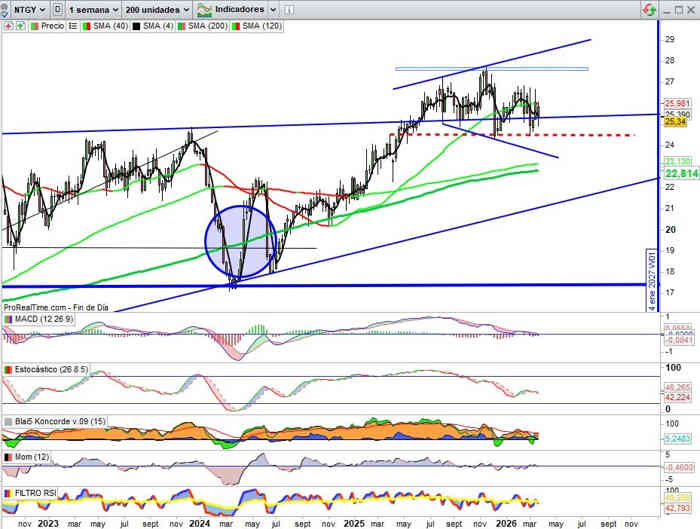Select the Precio legend label

pos(52,25)
